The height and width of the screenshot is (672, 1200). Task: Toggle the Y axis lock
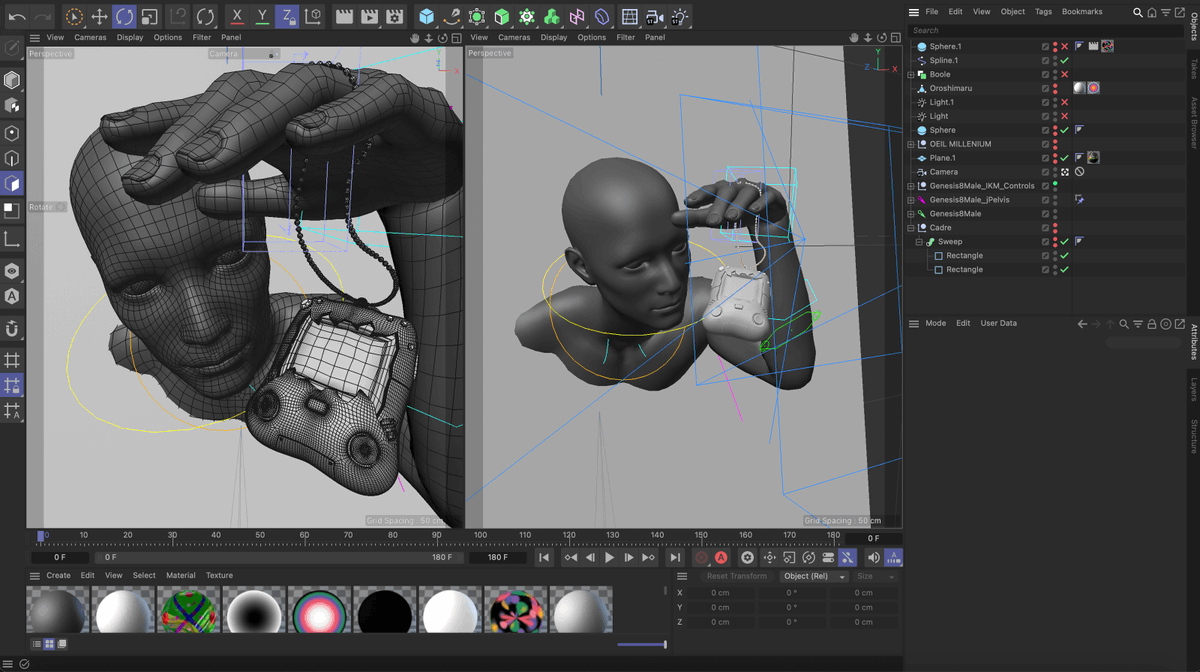pos(262,17)
